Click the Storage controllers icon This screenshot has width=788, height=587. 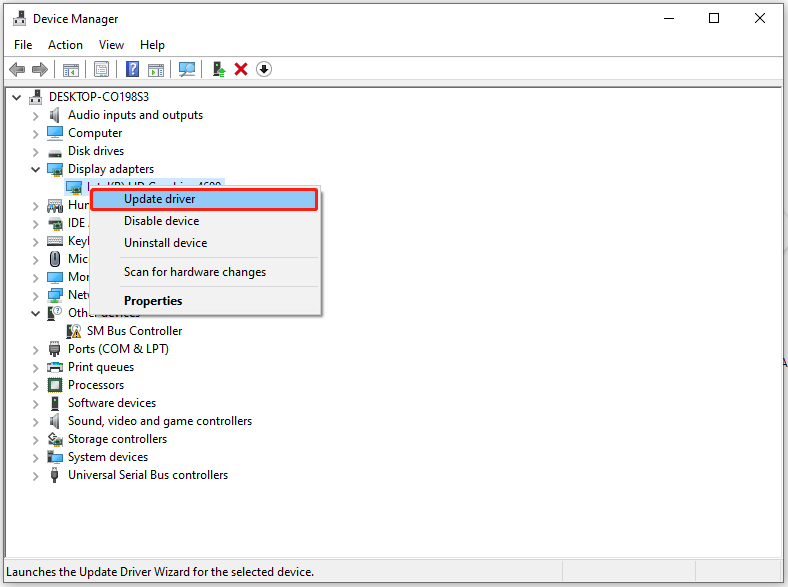pyautogui.click(x=55, y=439)
